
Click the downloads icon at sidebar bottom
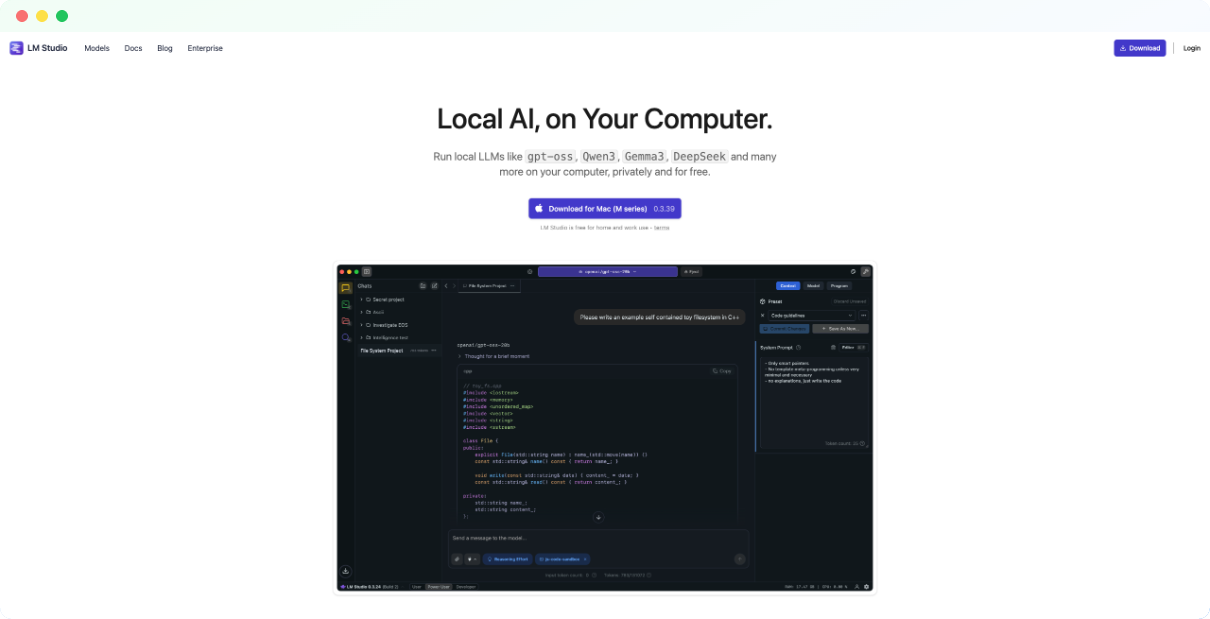pos(346,571)
